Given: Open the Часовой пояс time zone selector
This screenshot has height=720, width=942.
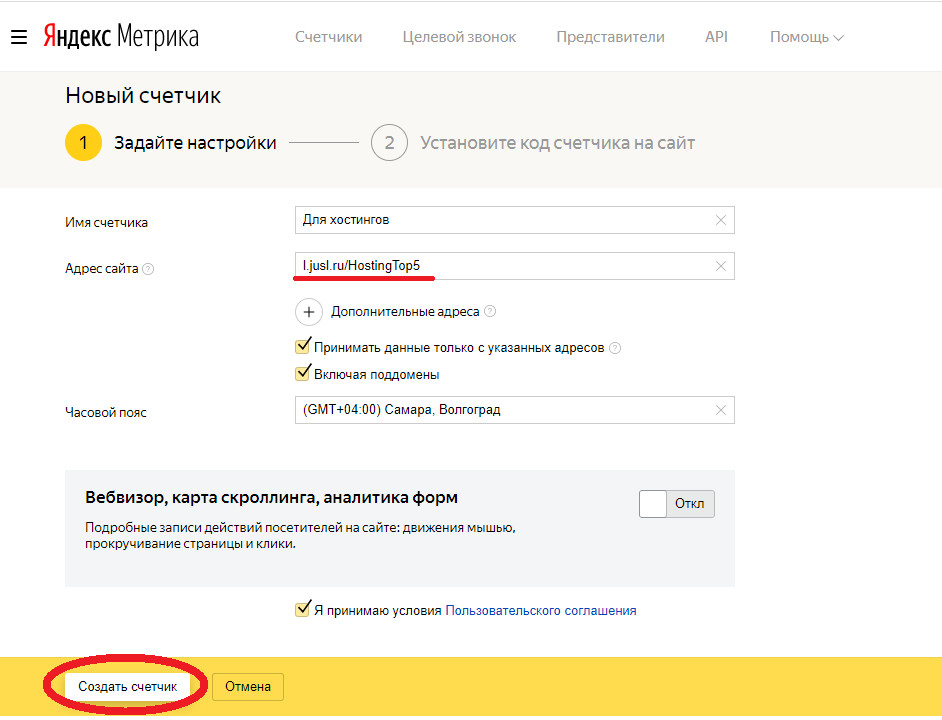Looking at the screenshot, I should [500, 410].
